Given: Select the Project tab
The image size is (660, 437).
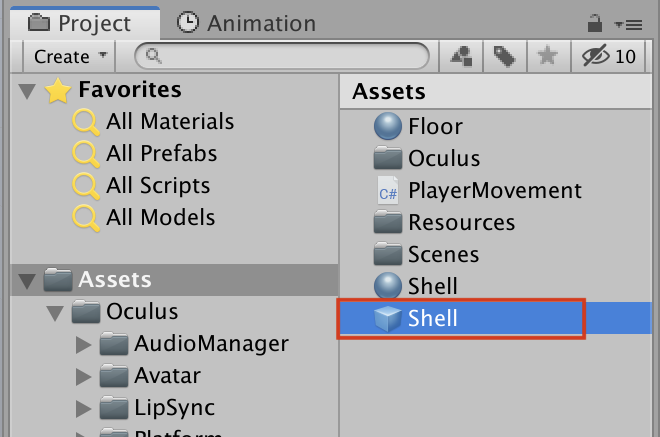Looking at the screenshot, I should pyautogui.click(x=80, y=22).
